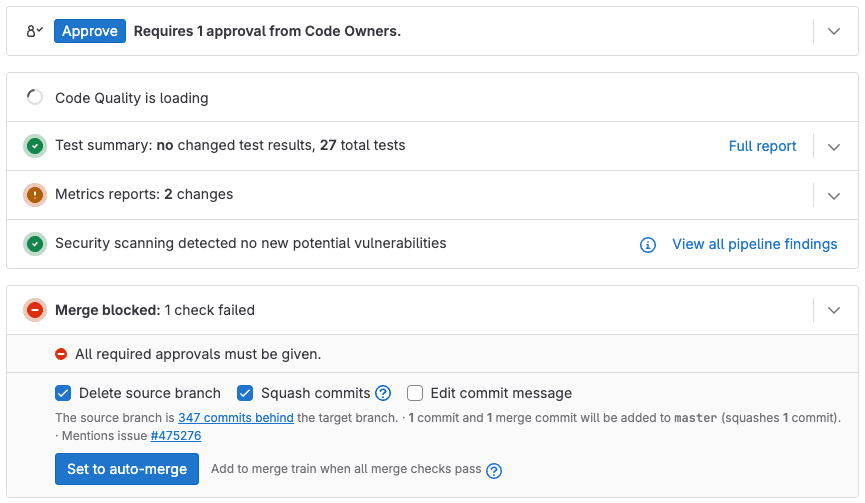Open the Full report link

point(762,146)
